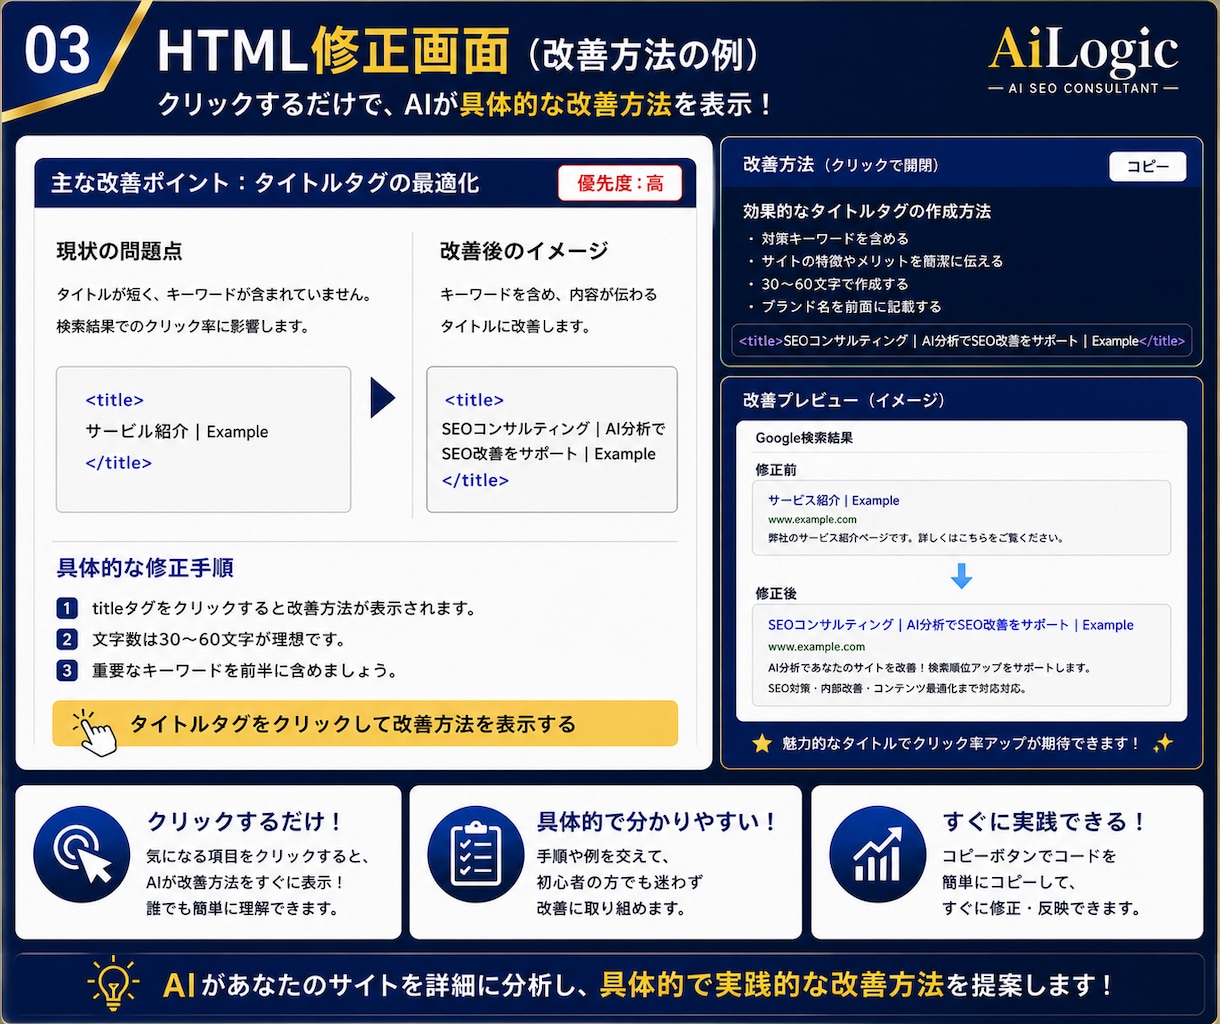Click the HTML修正画面 main title
Screen dimensions: 1220x1024
333,52
